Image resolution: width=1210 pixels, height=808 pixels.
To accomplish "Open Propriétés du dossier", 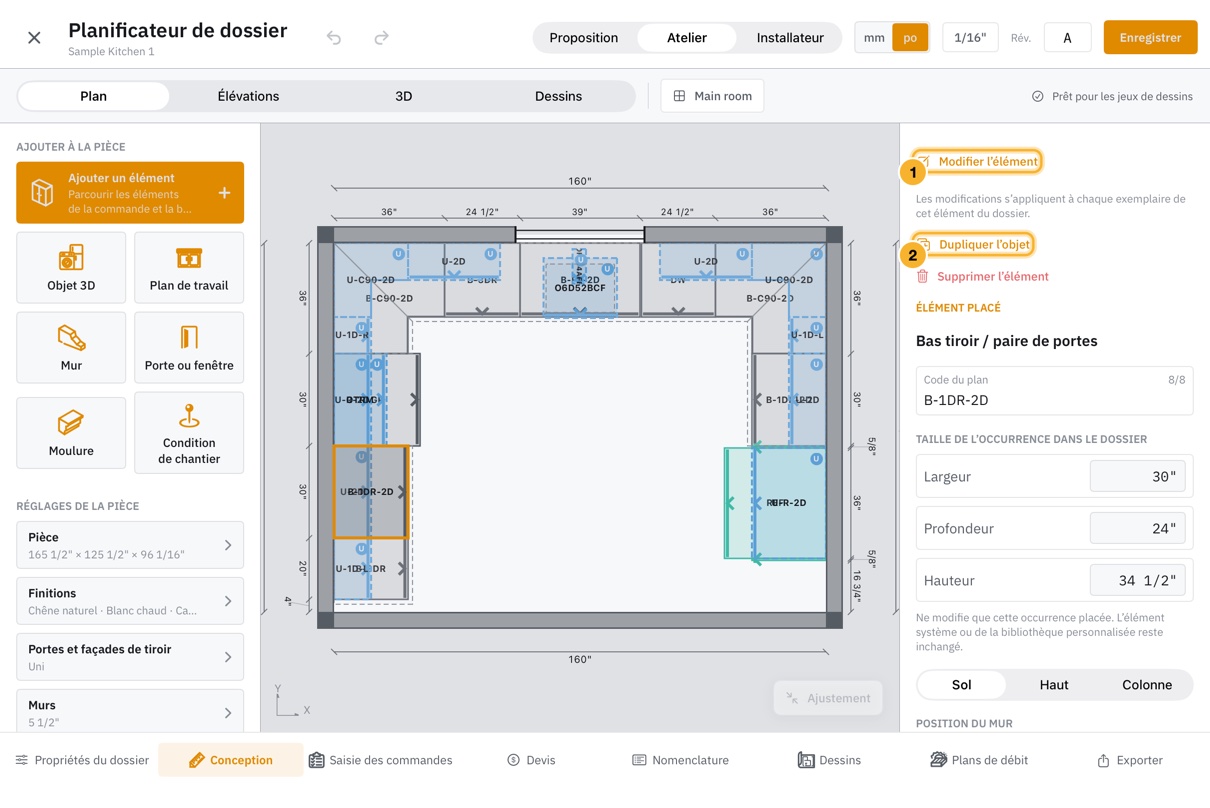I will tap(82, 760).
